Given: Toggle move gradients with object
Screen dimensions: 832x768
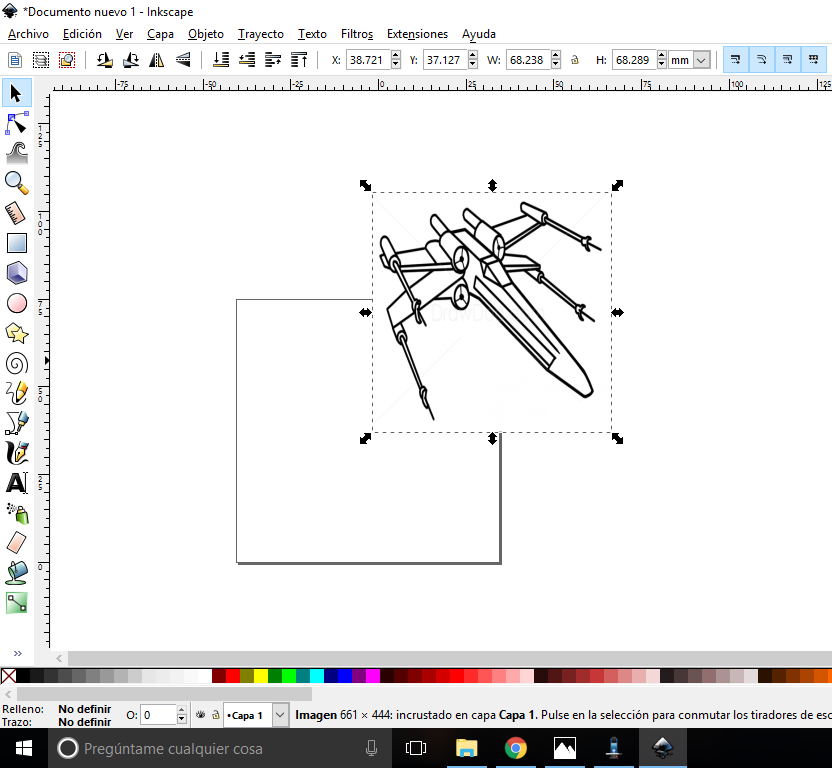Looking at the screenshot, I should click(788, 59).
